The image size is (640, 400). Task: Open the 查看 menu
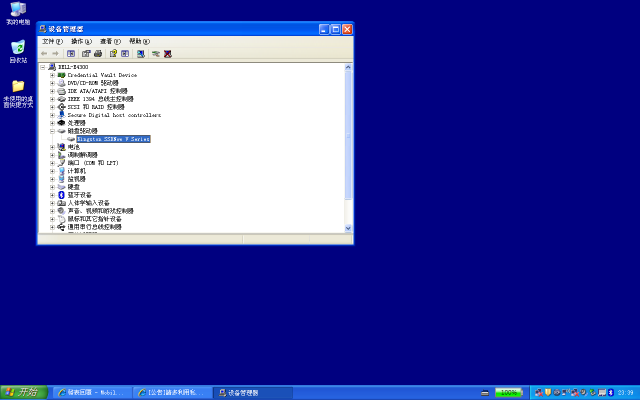(110, 41)
